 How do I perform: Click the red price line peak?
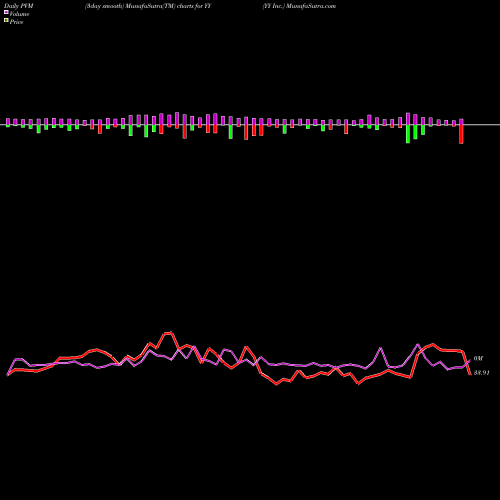[168, 333]
